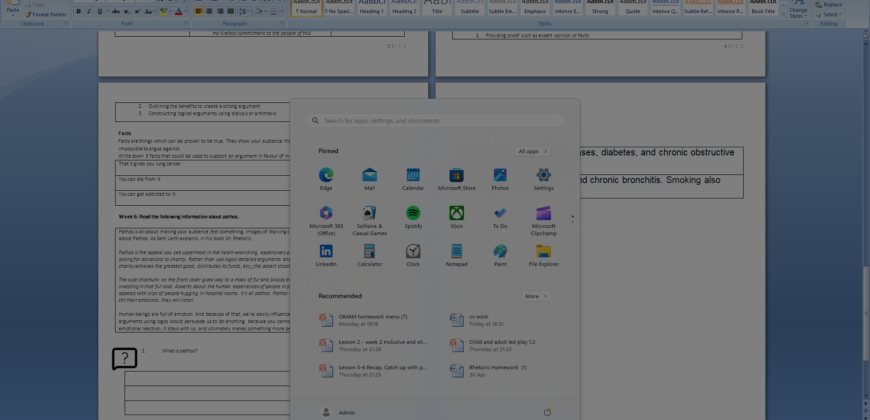The height and width of the screenshot is (420, 870).
Task: Toggle Italic formatting in Word ribbon
Action: pos(89,11)
